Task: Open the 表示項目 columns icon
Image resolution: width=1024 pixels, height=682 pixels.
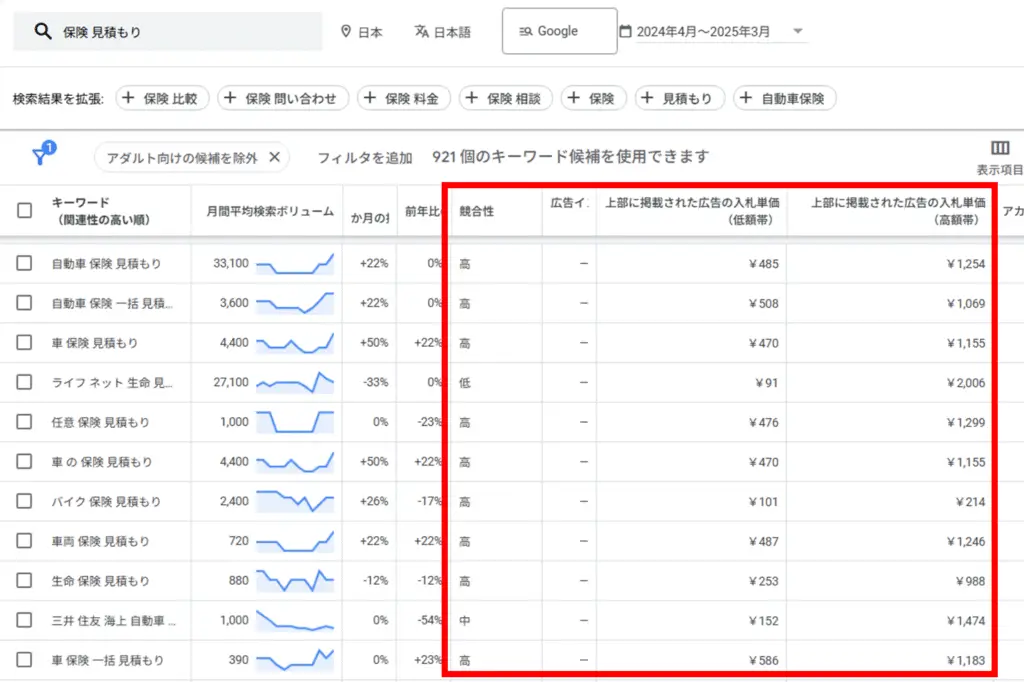Action: (x=1000, y=148)
